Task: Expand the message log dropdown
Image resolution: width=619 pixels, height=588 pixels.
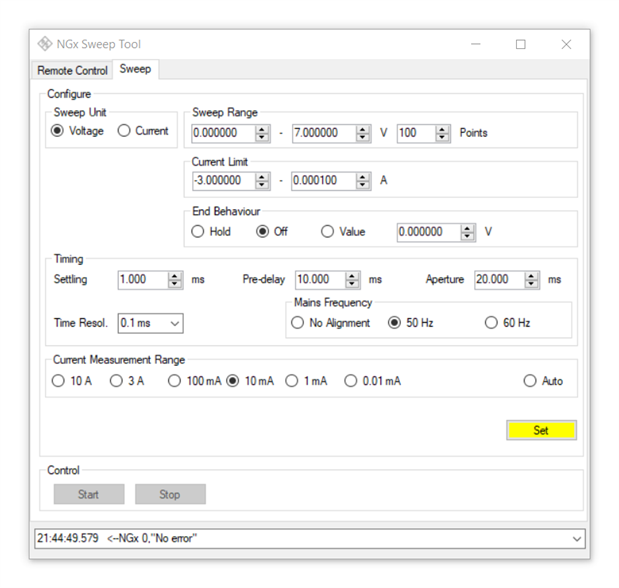Action: point(576,539)
